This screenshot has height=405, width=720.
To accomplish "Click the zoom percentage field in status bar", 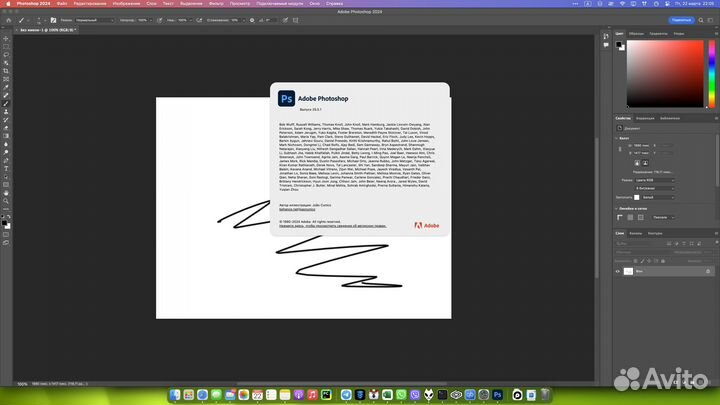I will (x=22, y=384).
